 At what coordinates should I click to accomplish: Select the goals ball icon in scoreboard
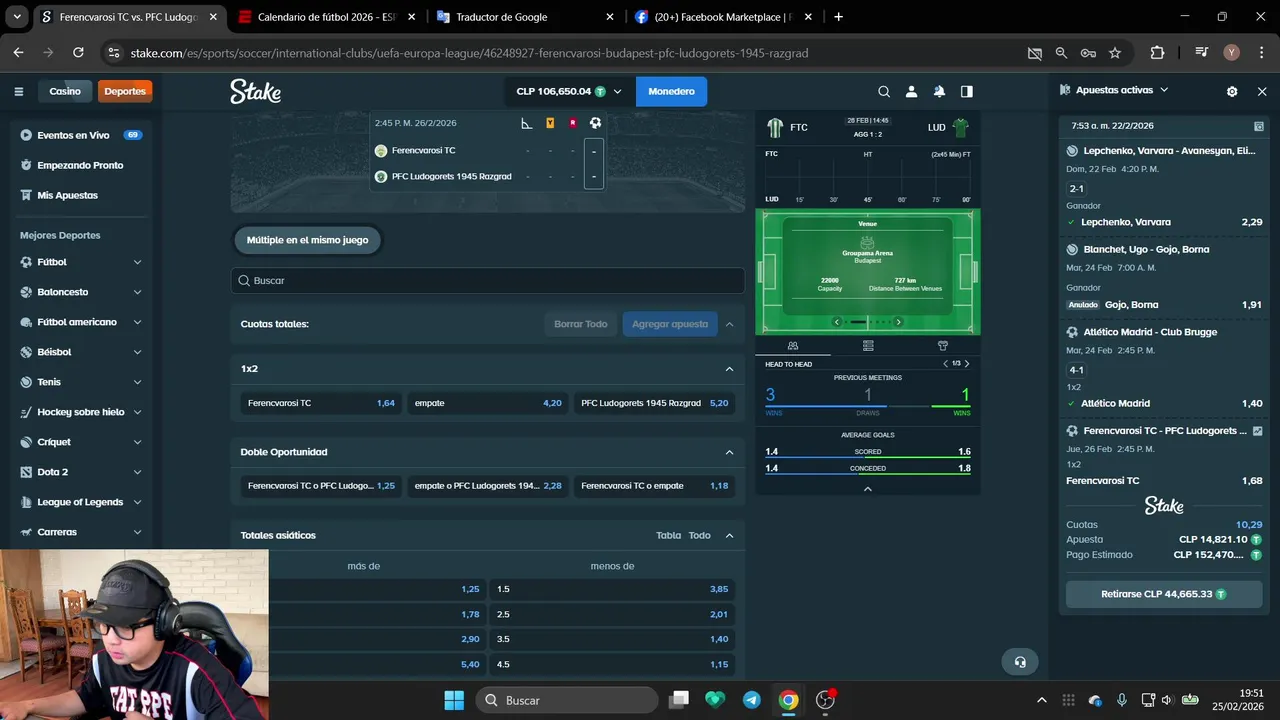pos(595,123)
